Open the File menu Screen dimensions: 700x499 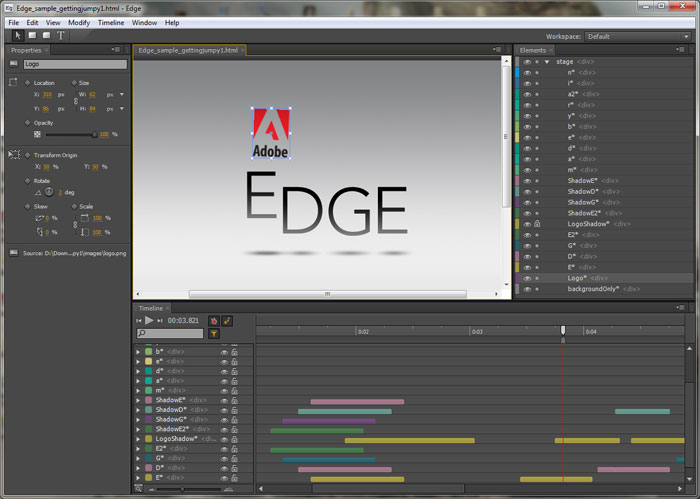coord(14,23)
